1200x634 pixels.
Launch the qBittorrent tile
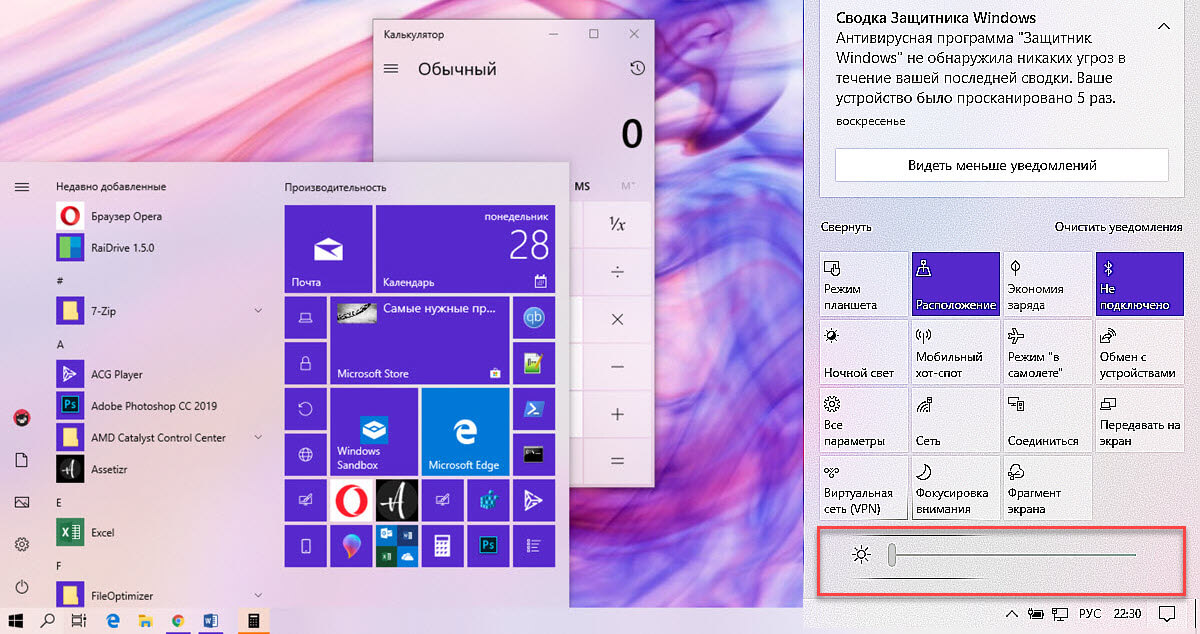(x=534, y=317)
